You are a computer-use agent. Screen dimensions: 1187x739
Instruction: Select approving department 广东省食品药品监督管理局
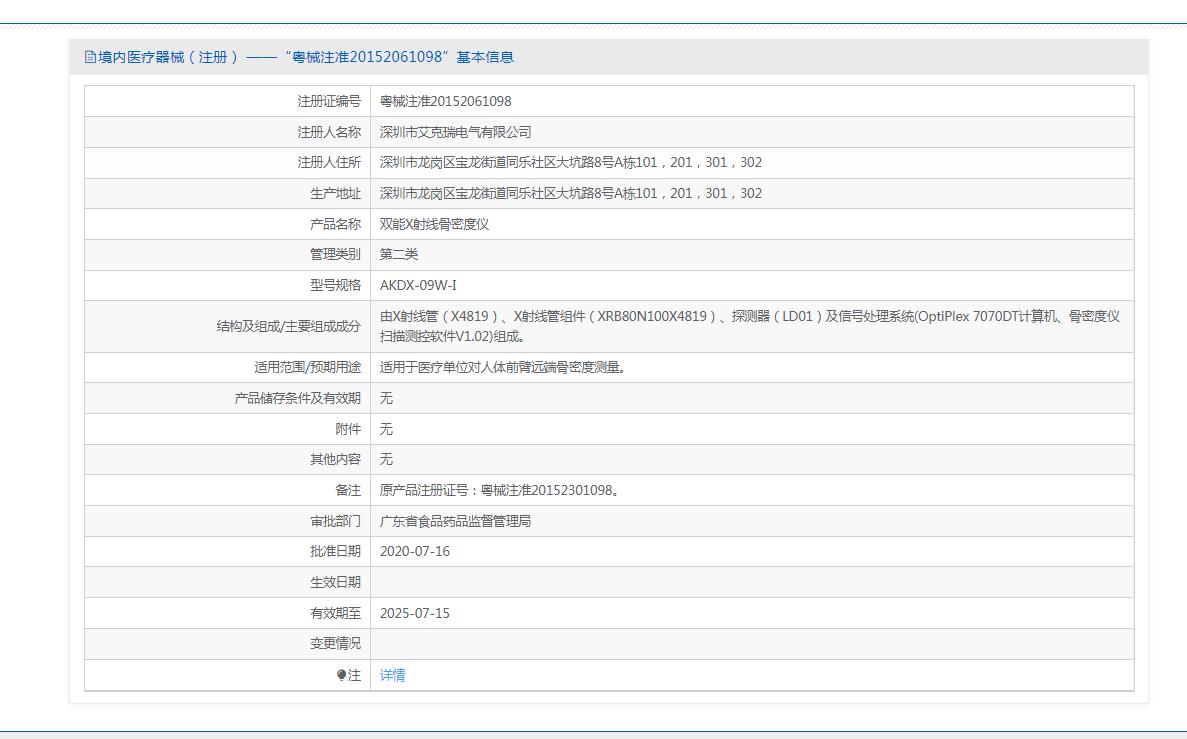(x=455, y=522)
